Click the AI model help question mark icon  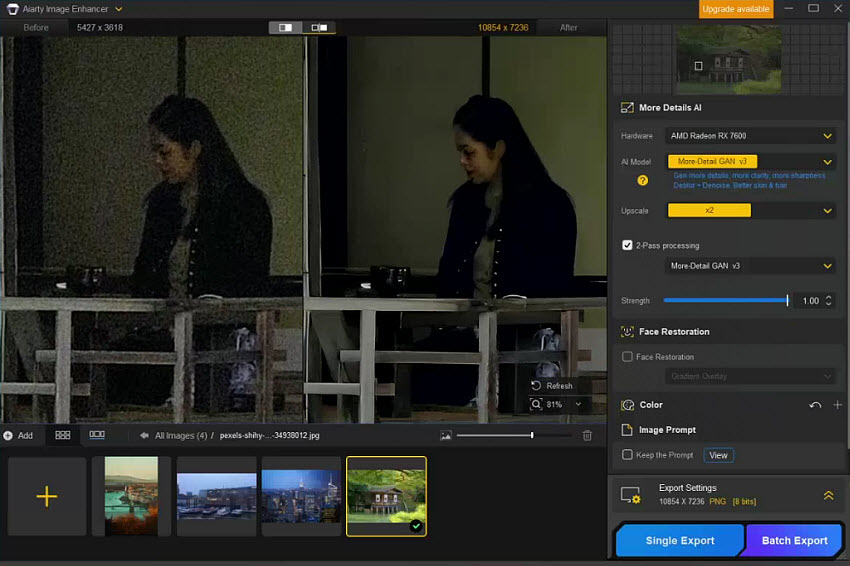tap(642, 181)
